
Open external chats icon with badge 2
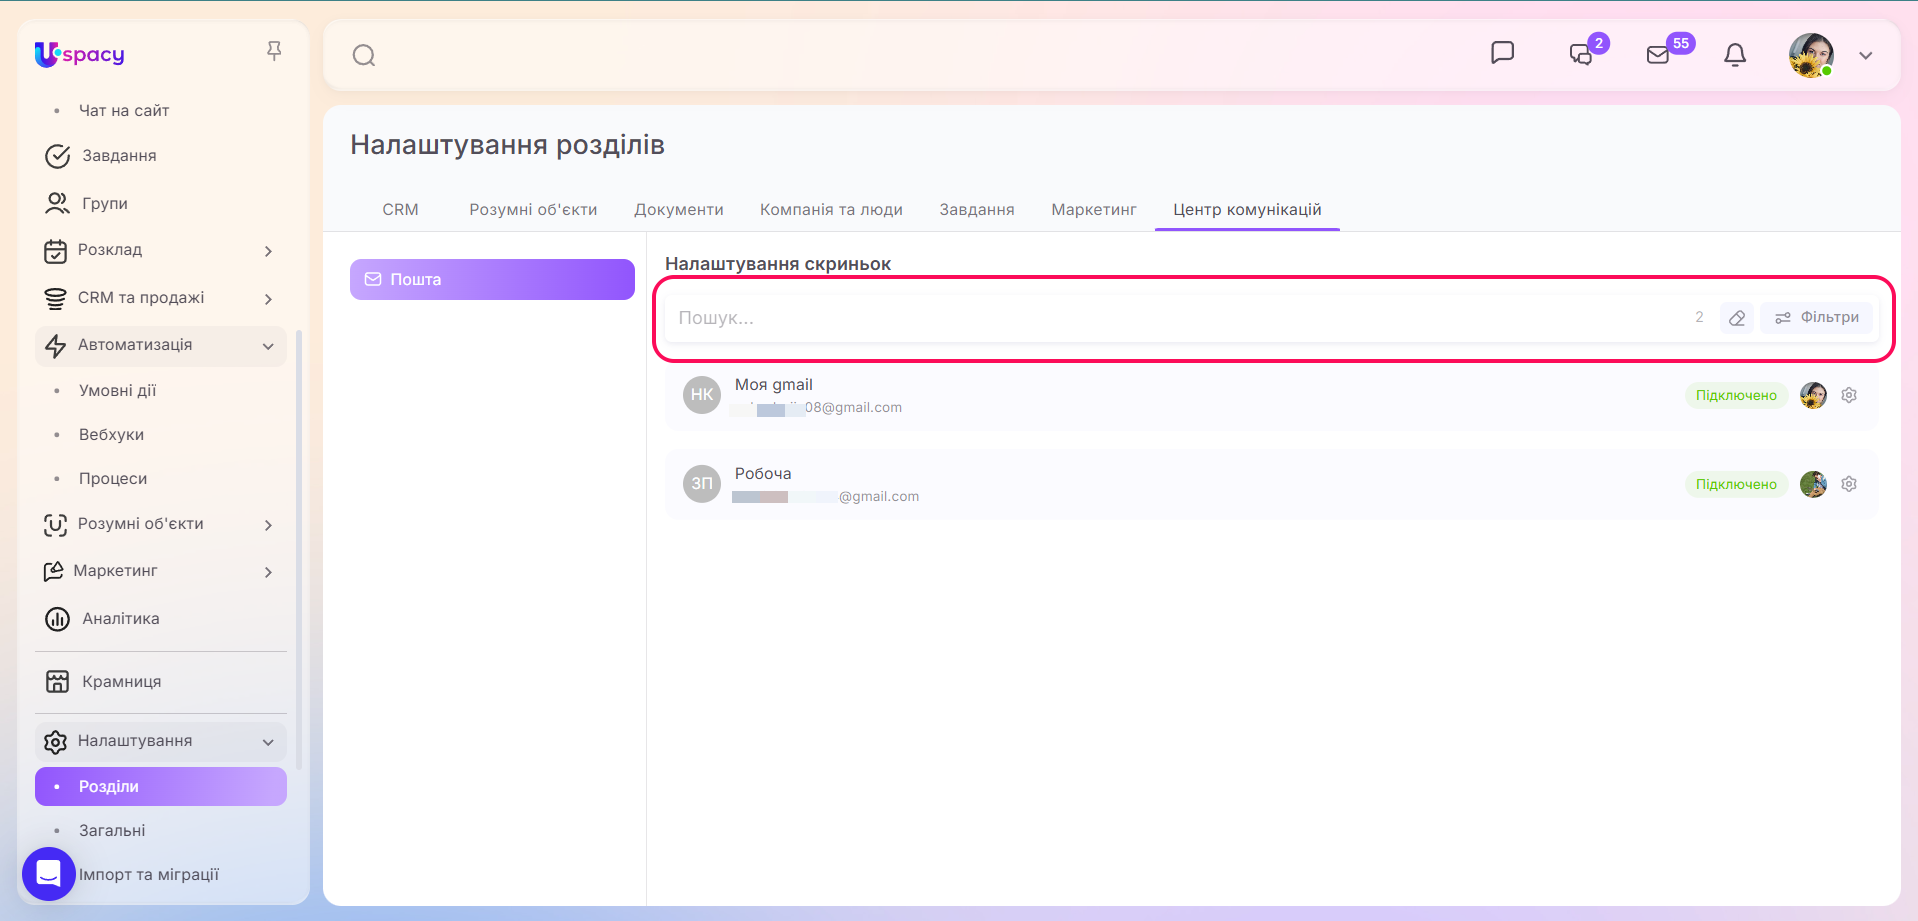1582,54
